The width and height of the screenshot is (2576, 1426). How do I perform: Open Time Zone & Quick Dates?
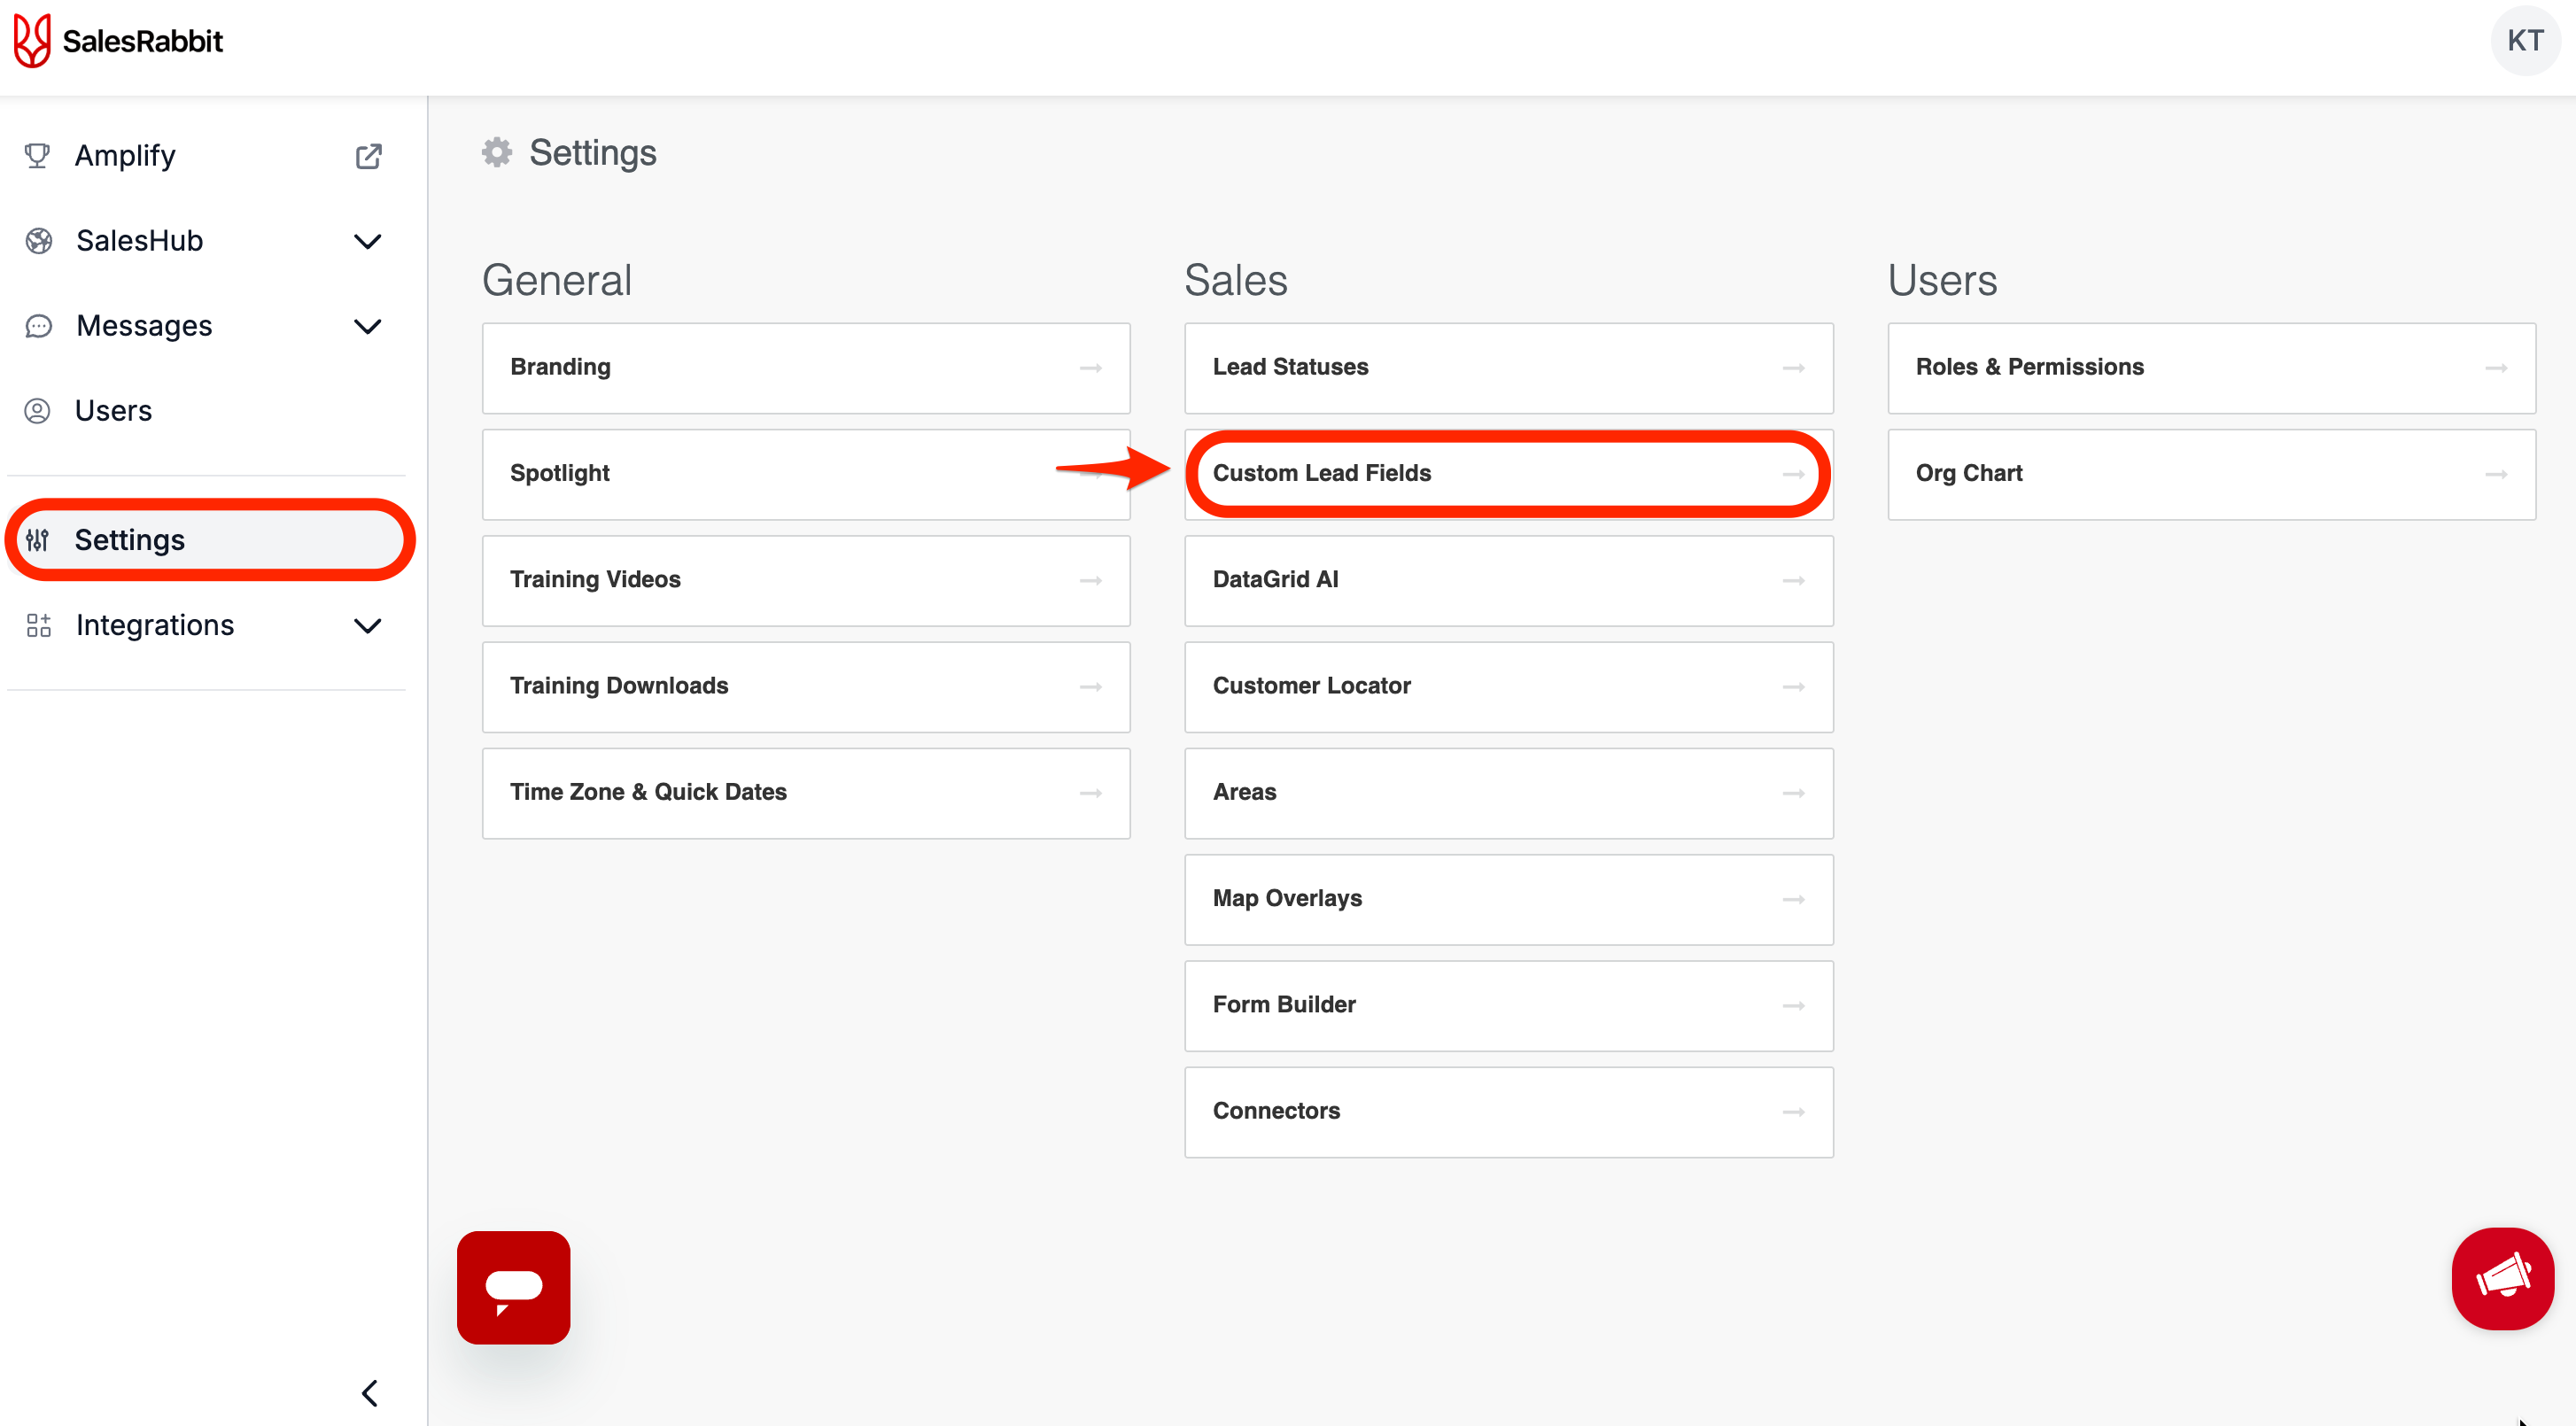(806, 793)
